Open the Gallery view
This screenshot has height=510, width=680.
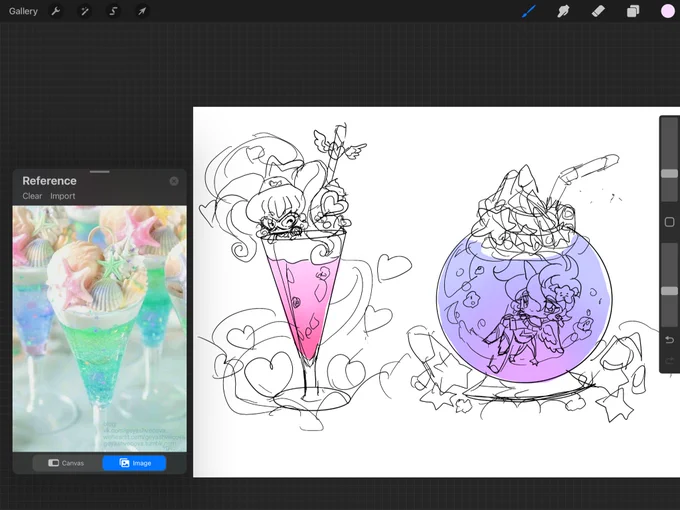point(23,11)
